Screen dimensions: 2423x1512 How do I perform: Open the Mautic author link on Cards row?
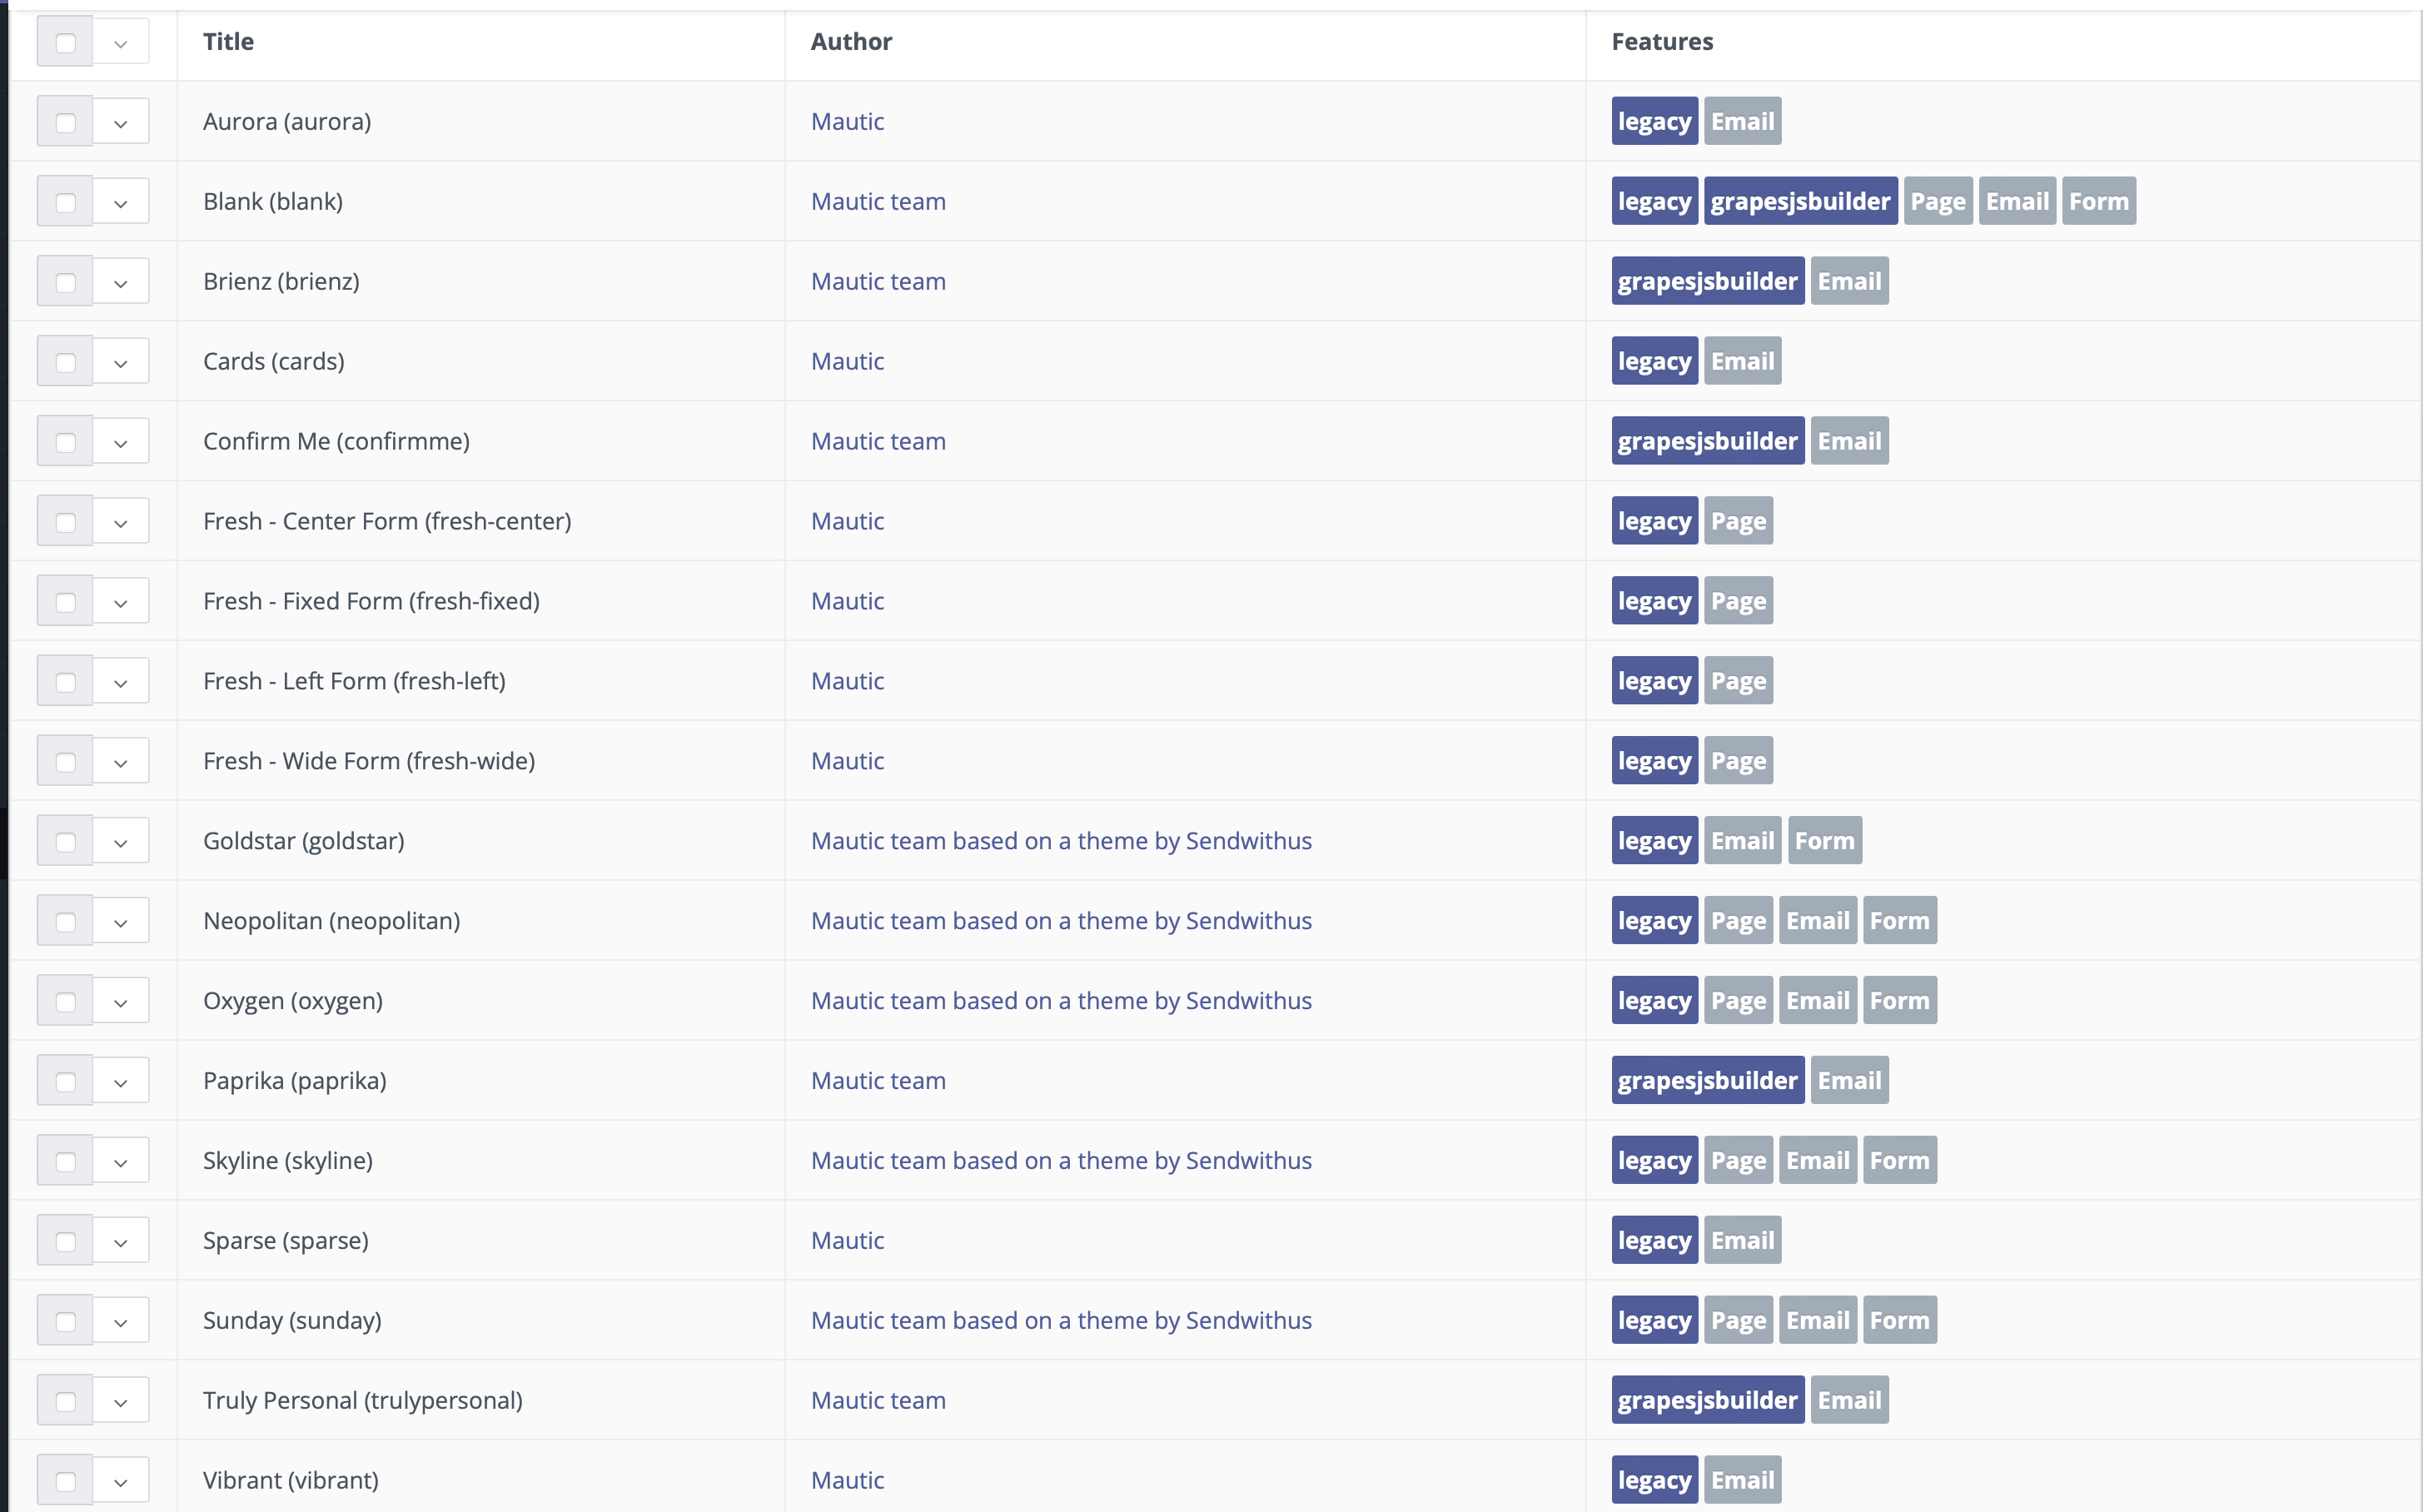(847, 360)
